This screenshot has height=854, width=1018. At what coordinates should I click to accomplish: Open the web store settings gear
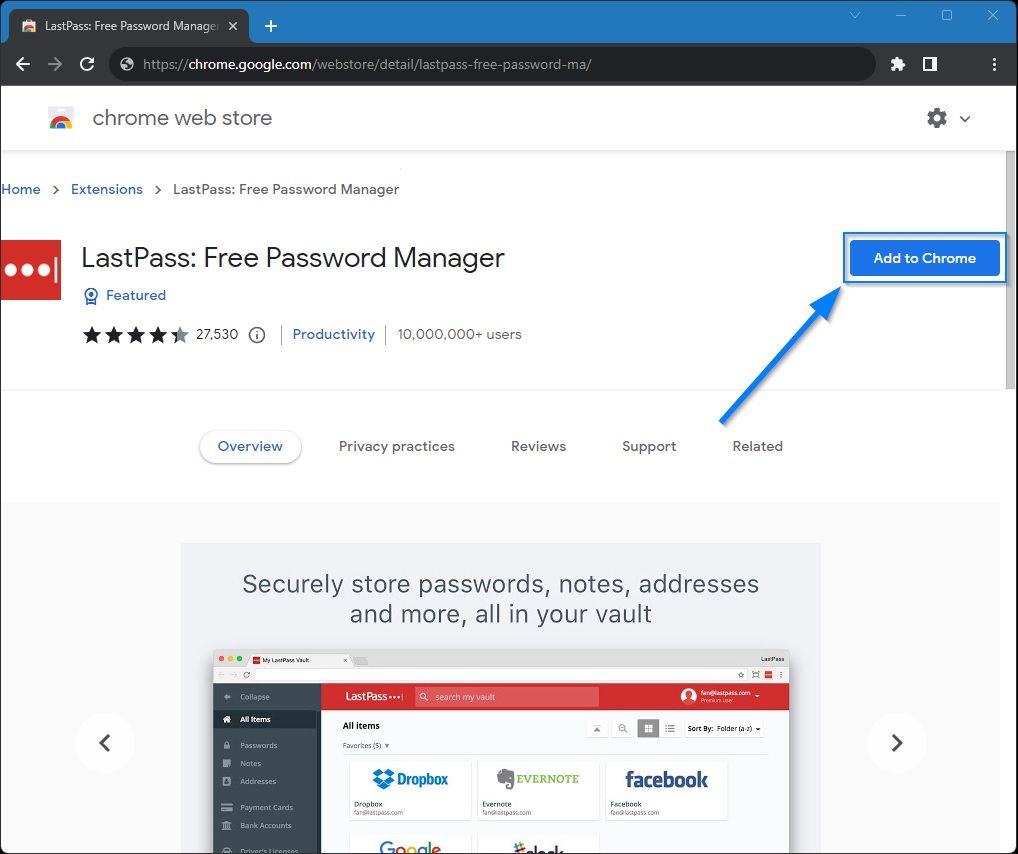tap(936, 118)
